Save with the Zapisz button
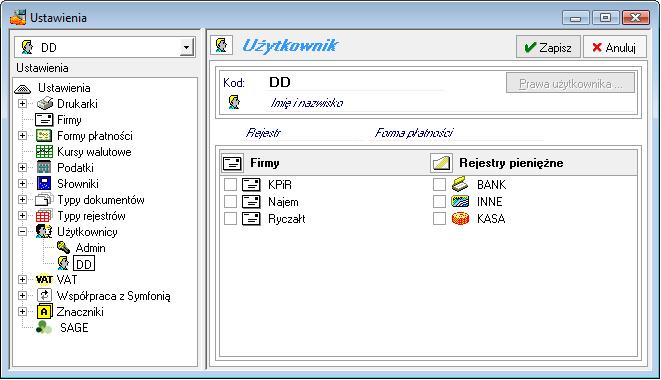 pos(548,47)
